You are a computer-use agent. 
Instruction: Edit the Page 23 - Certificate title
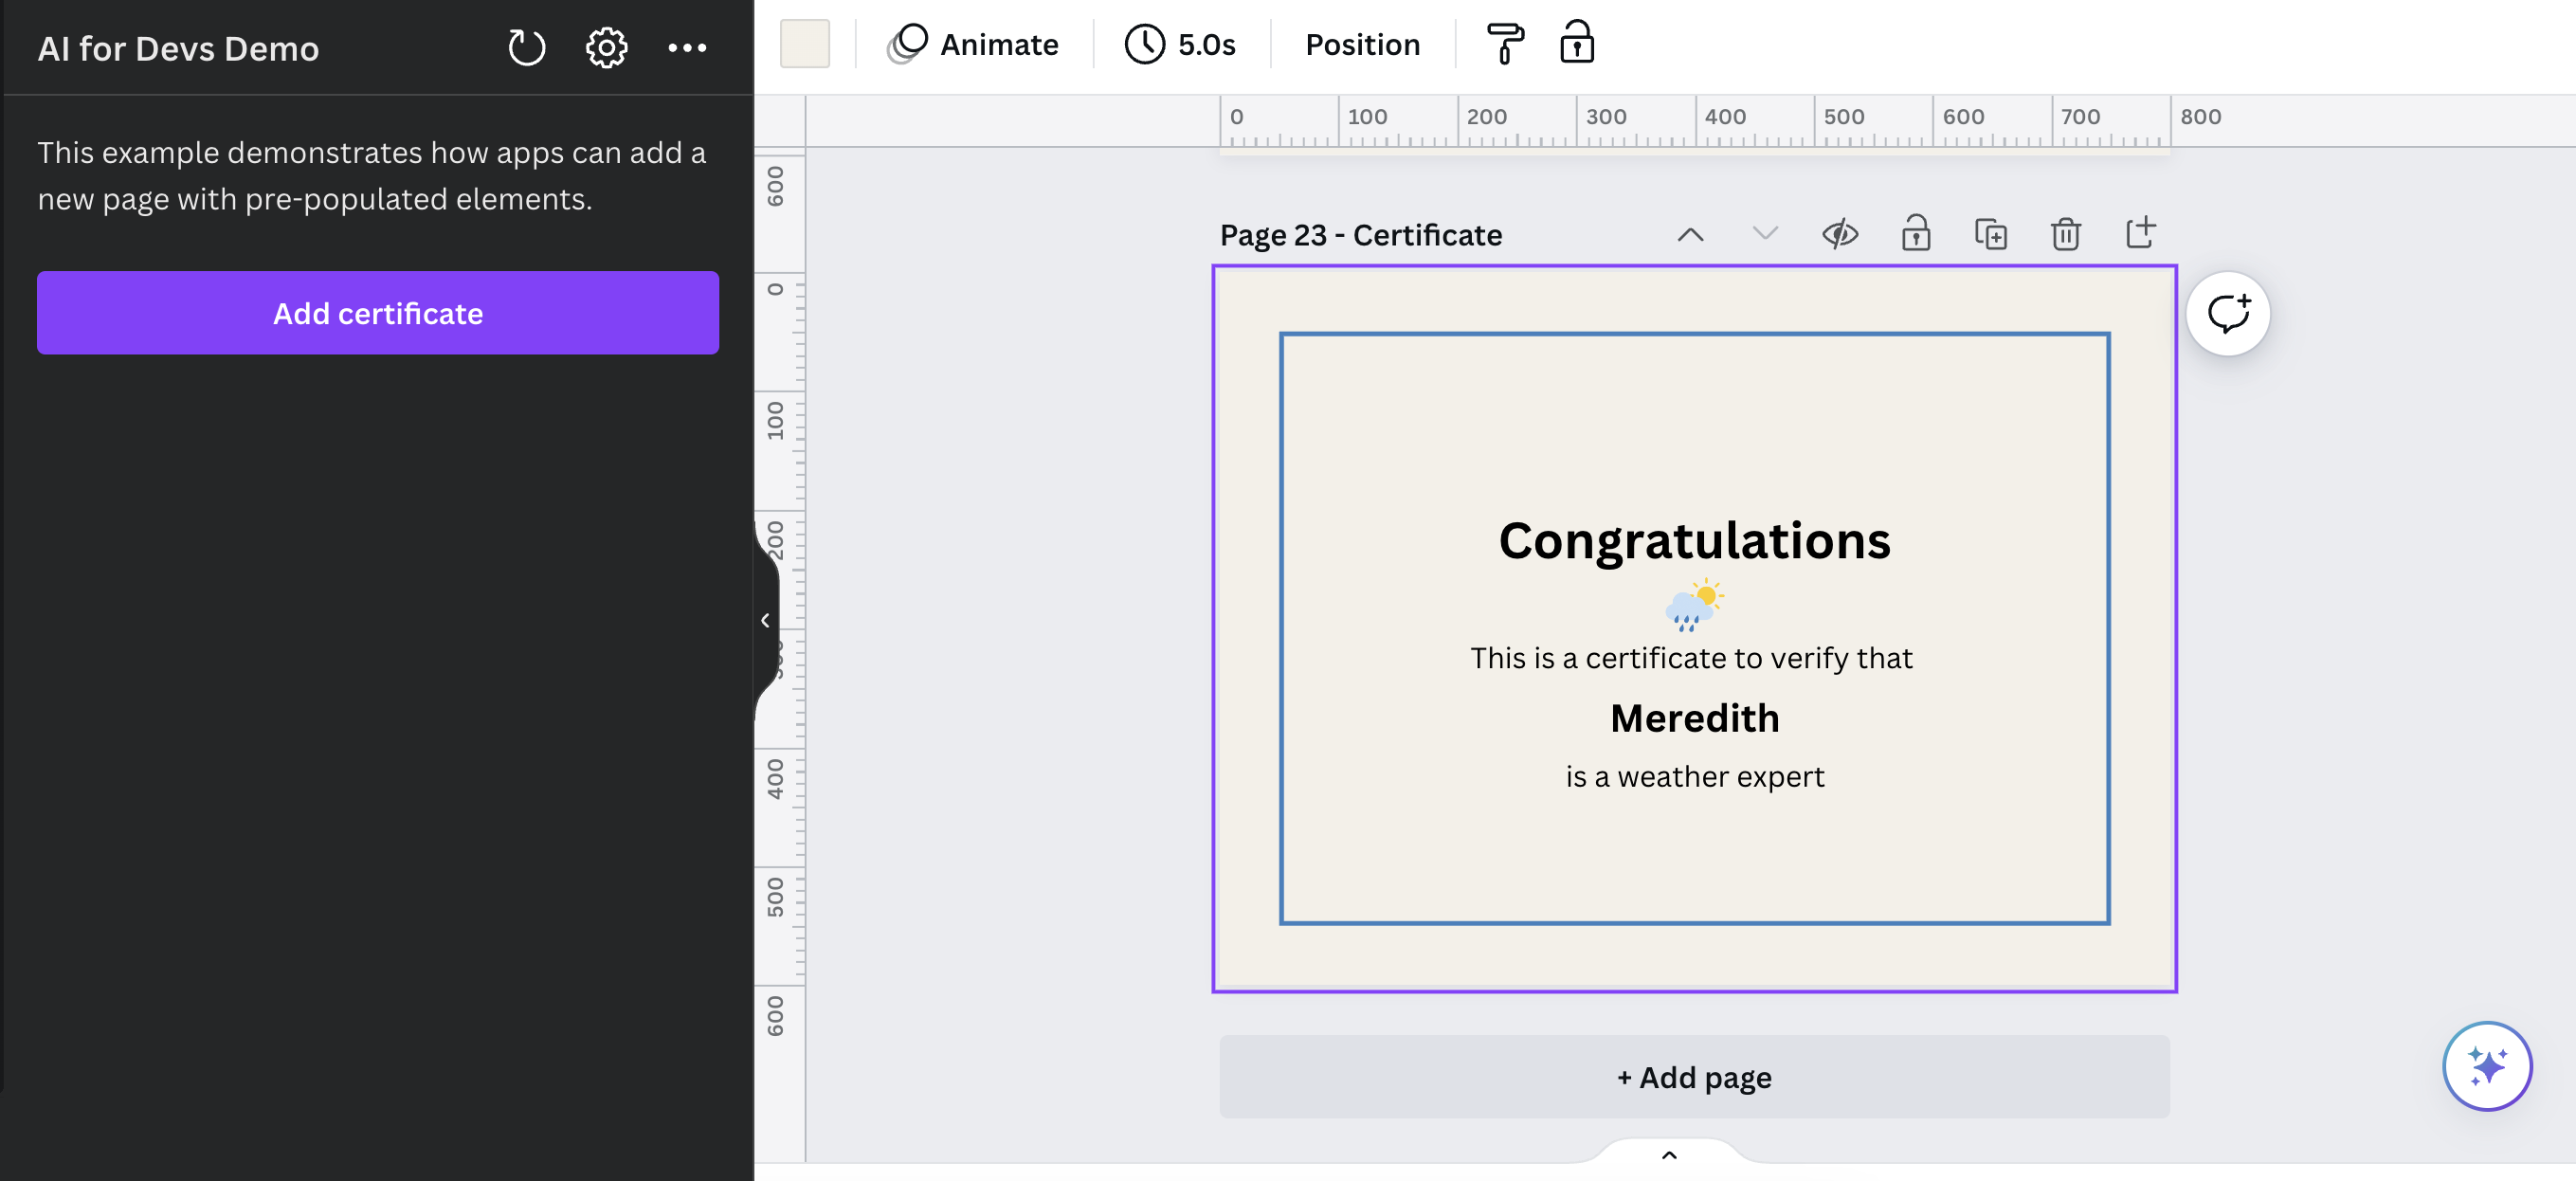[x=1360, y=235]
